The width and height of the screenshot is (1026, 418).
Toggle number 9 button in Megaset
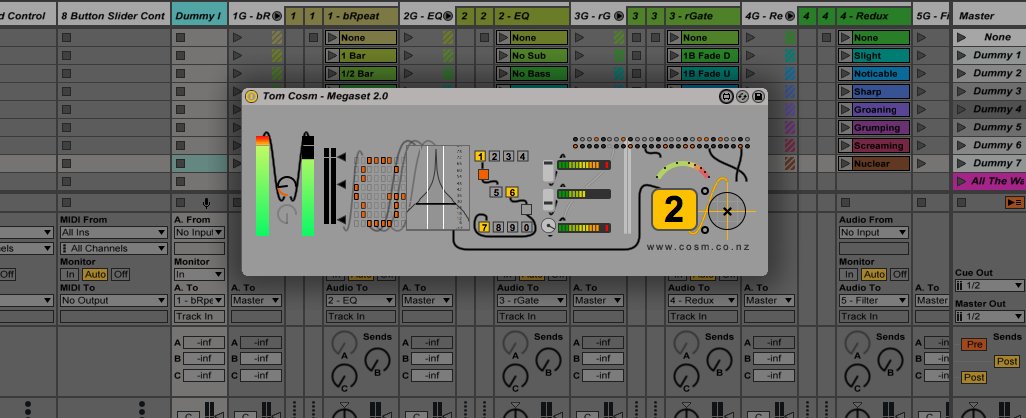click(x=513, y=228)
